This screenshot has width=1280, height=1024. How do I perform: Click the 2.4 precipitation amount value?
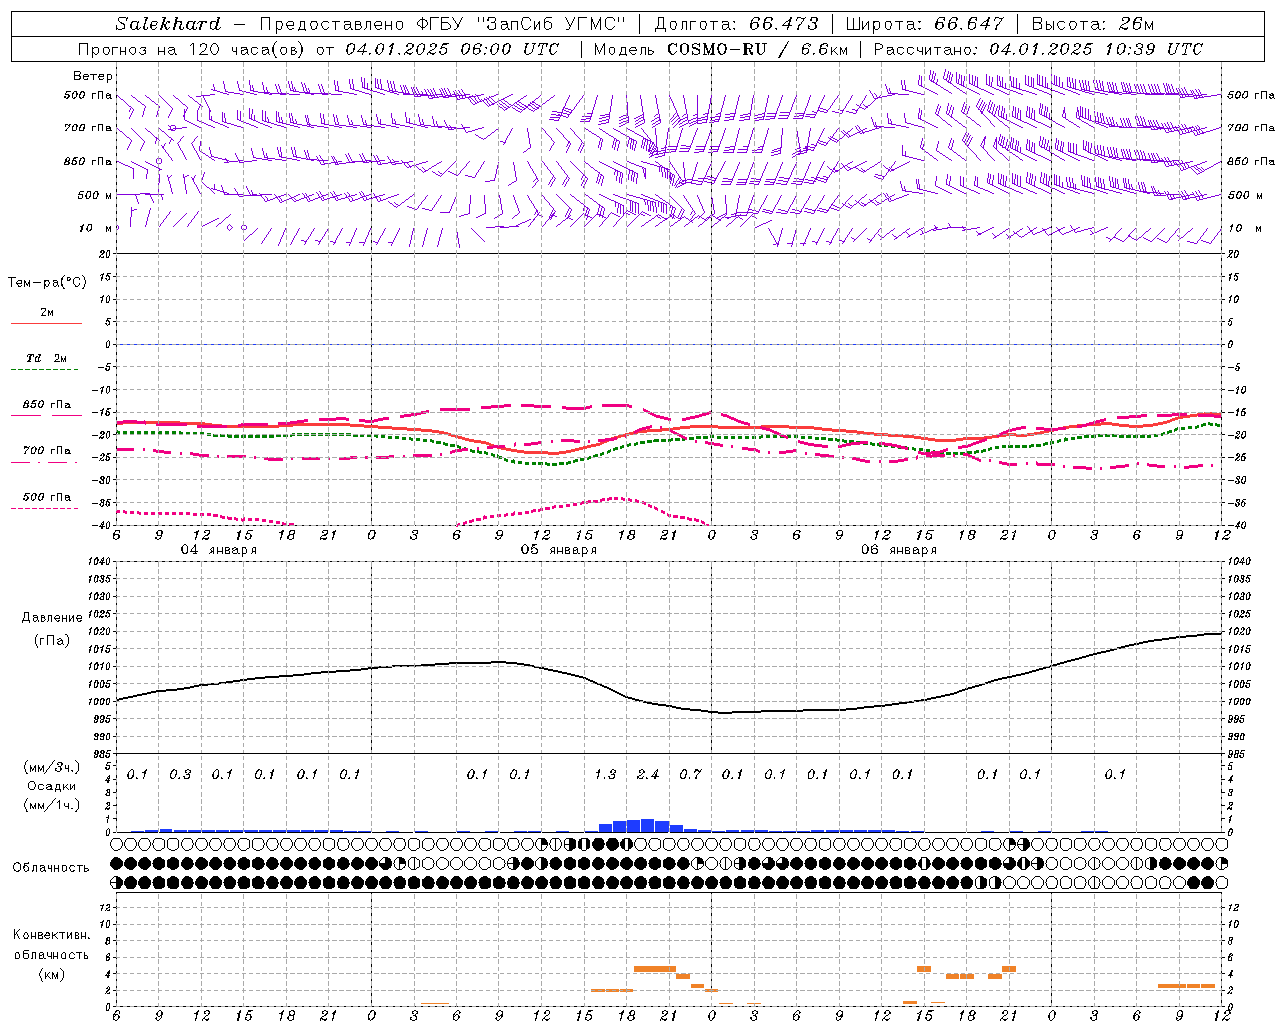pos(648,774)
